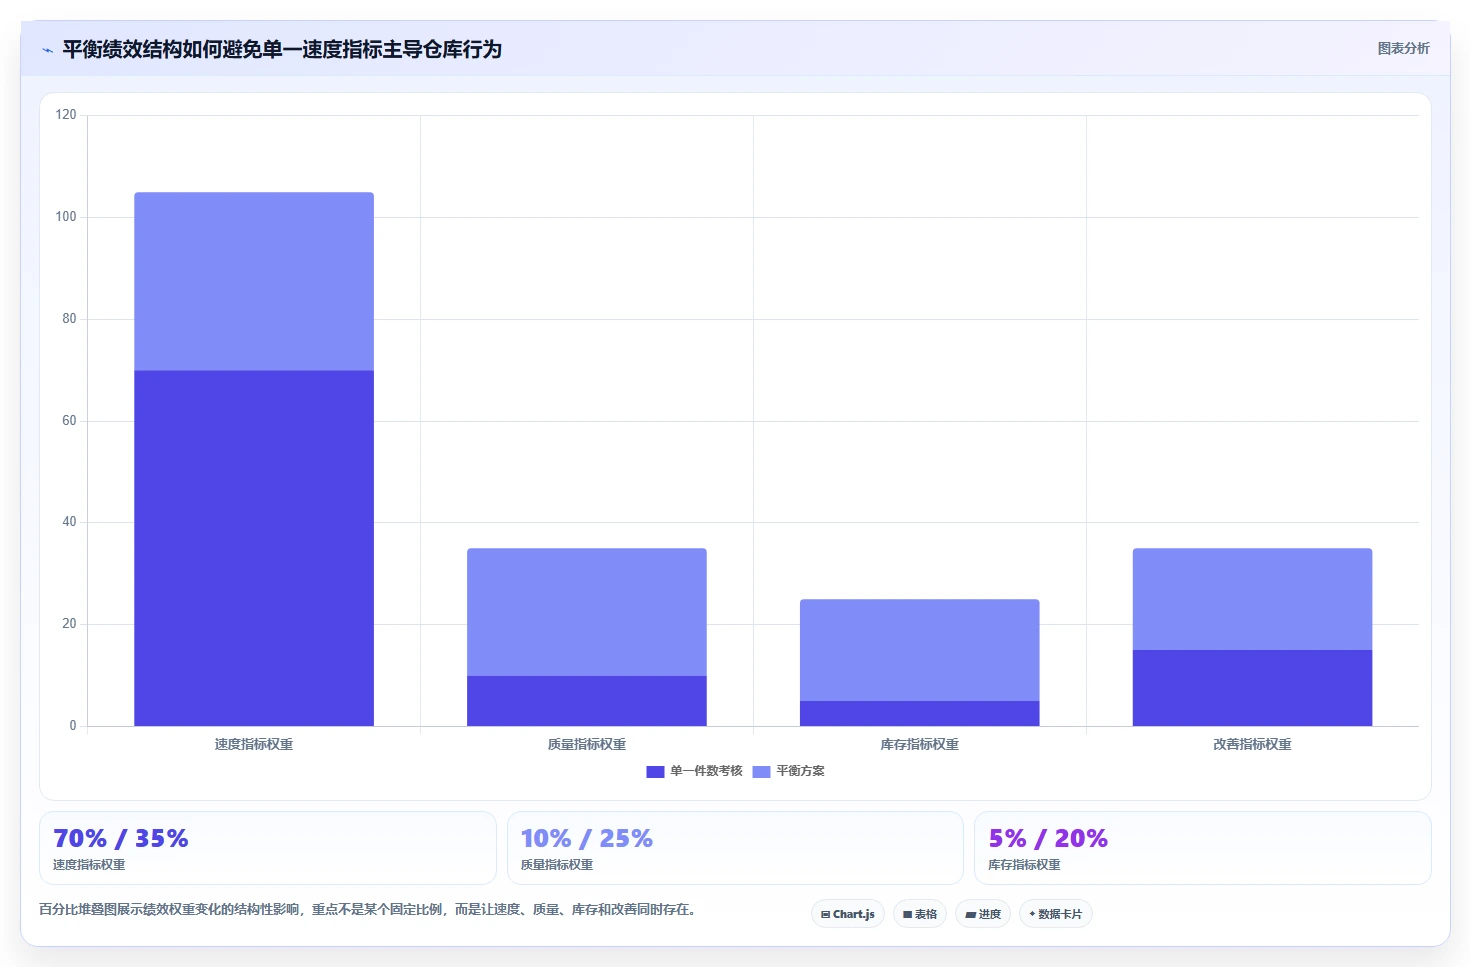
Task: Click the light segment of the 改善指标权重 bar
Action: (x=1252, y=599)
